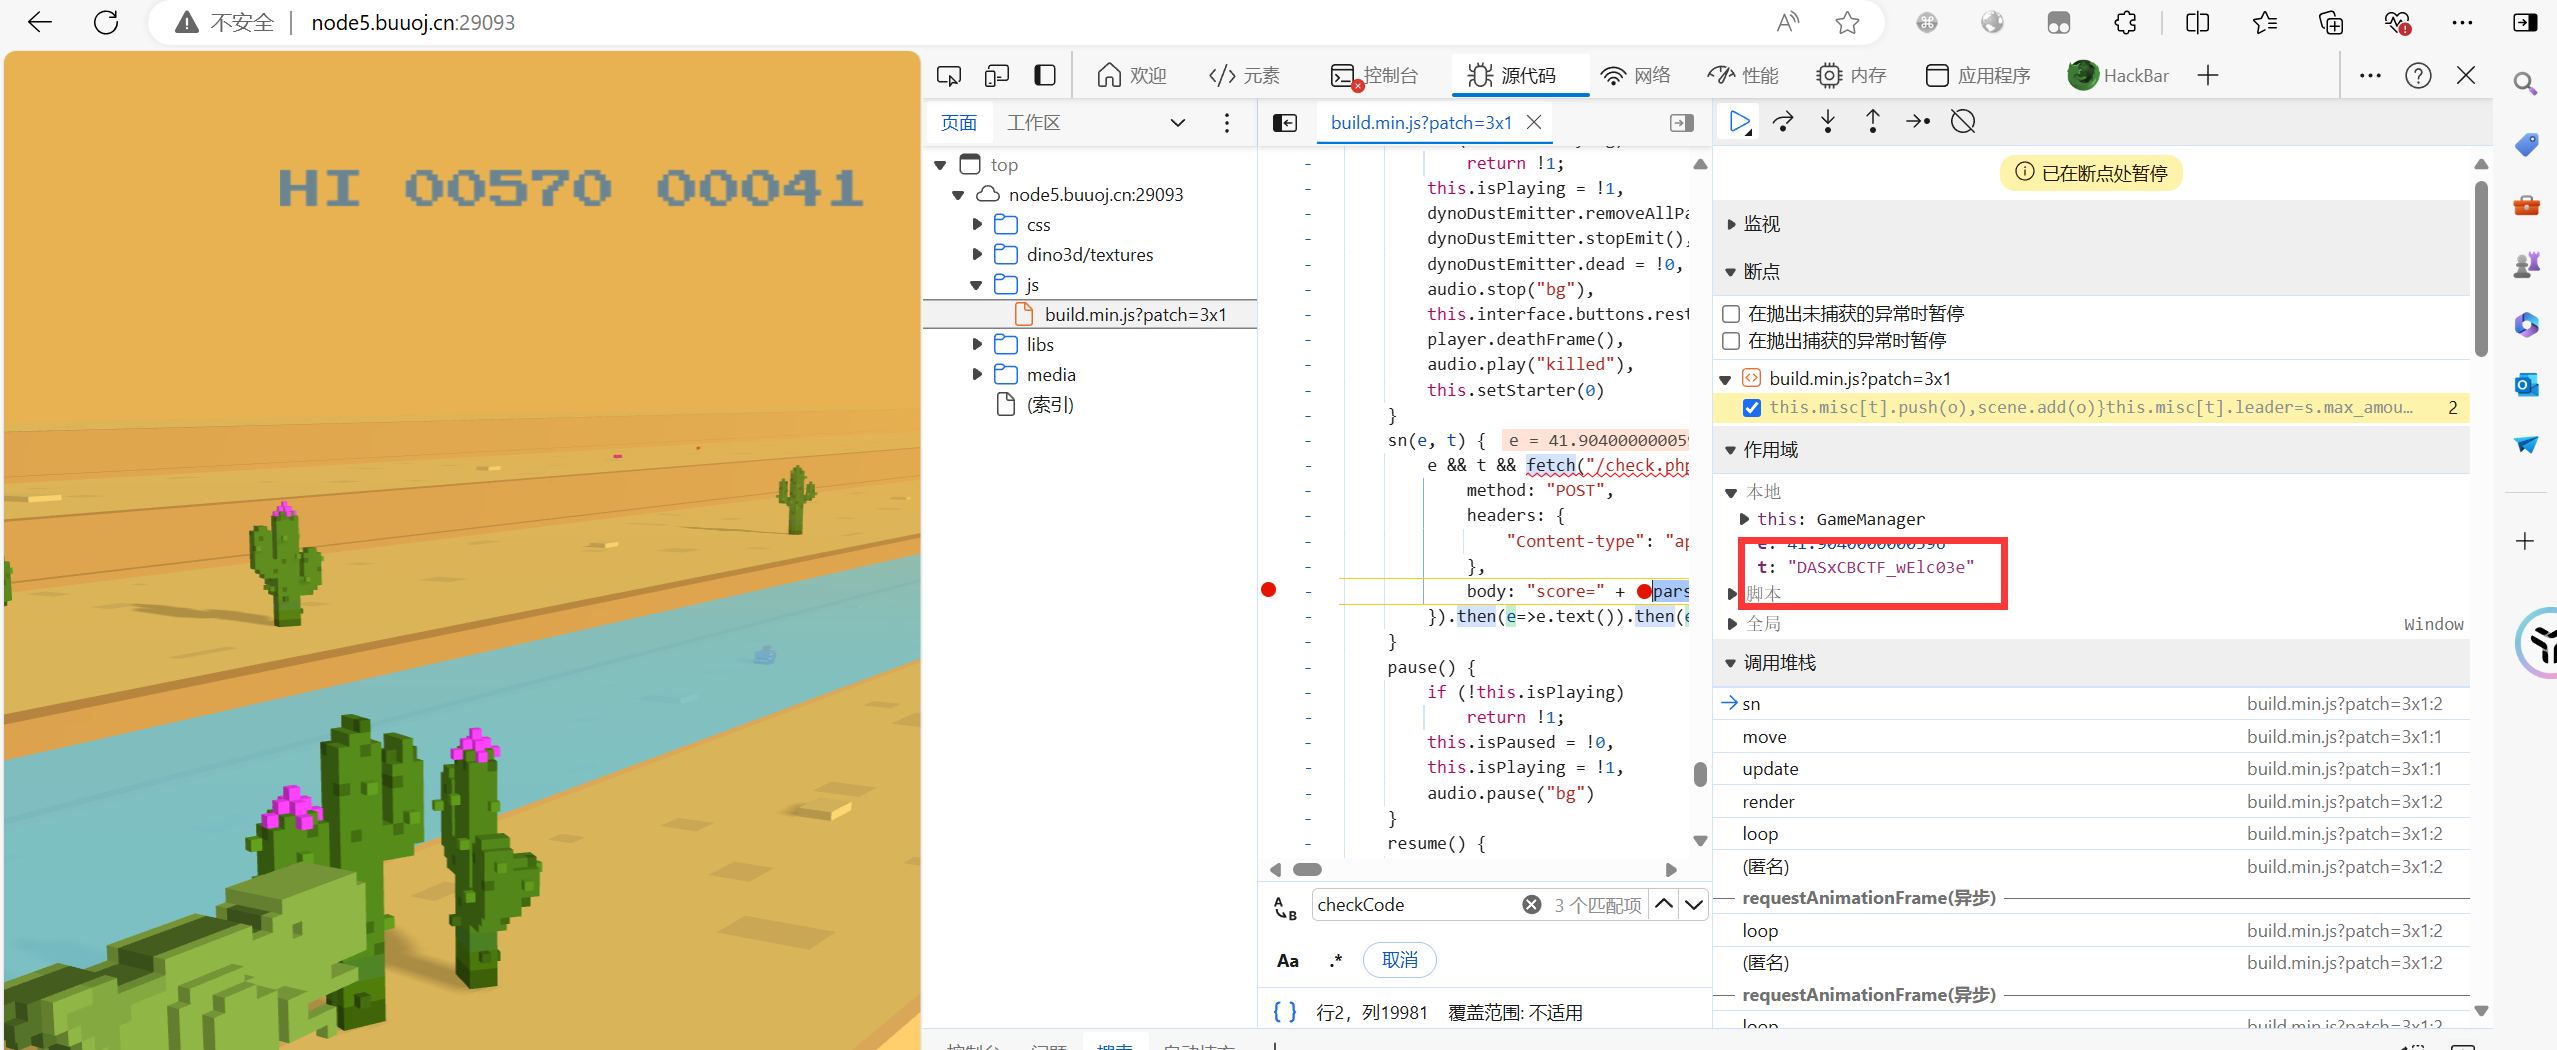Add a new DevTools tool tab
Image resolution: width=2557 pixels, height=1050 pixels.
click(2208, 75)
